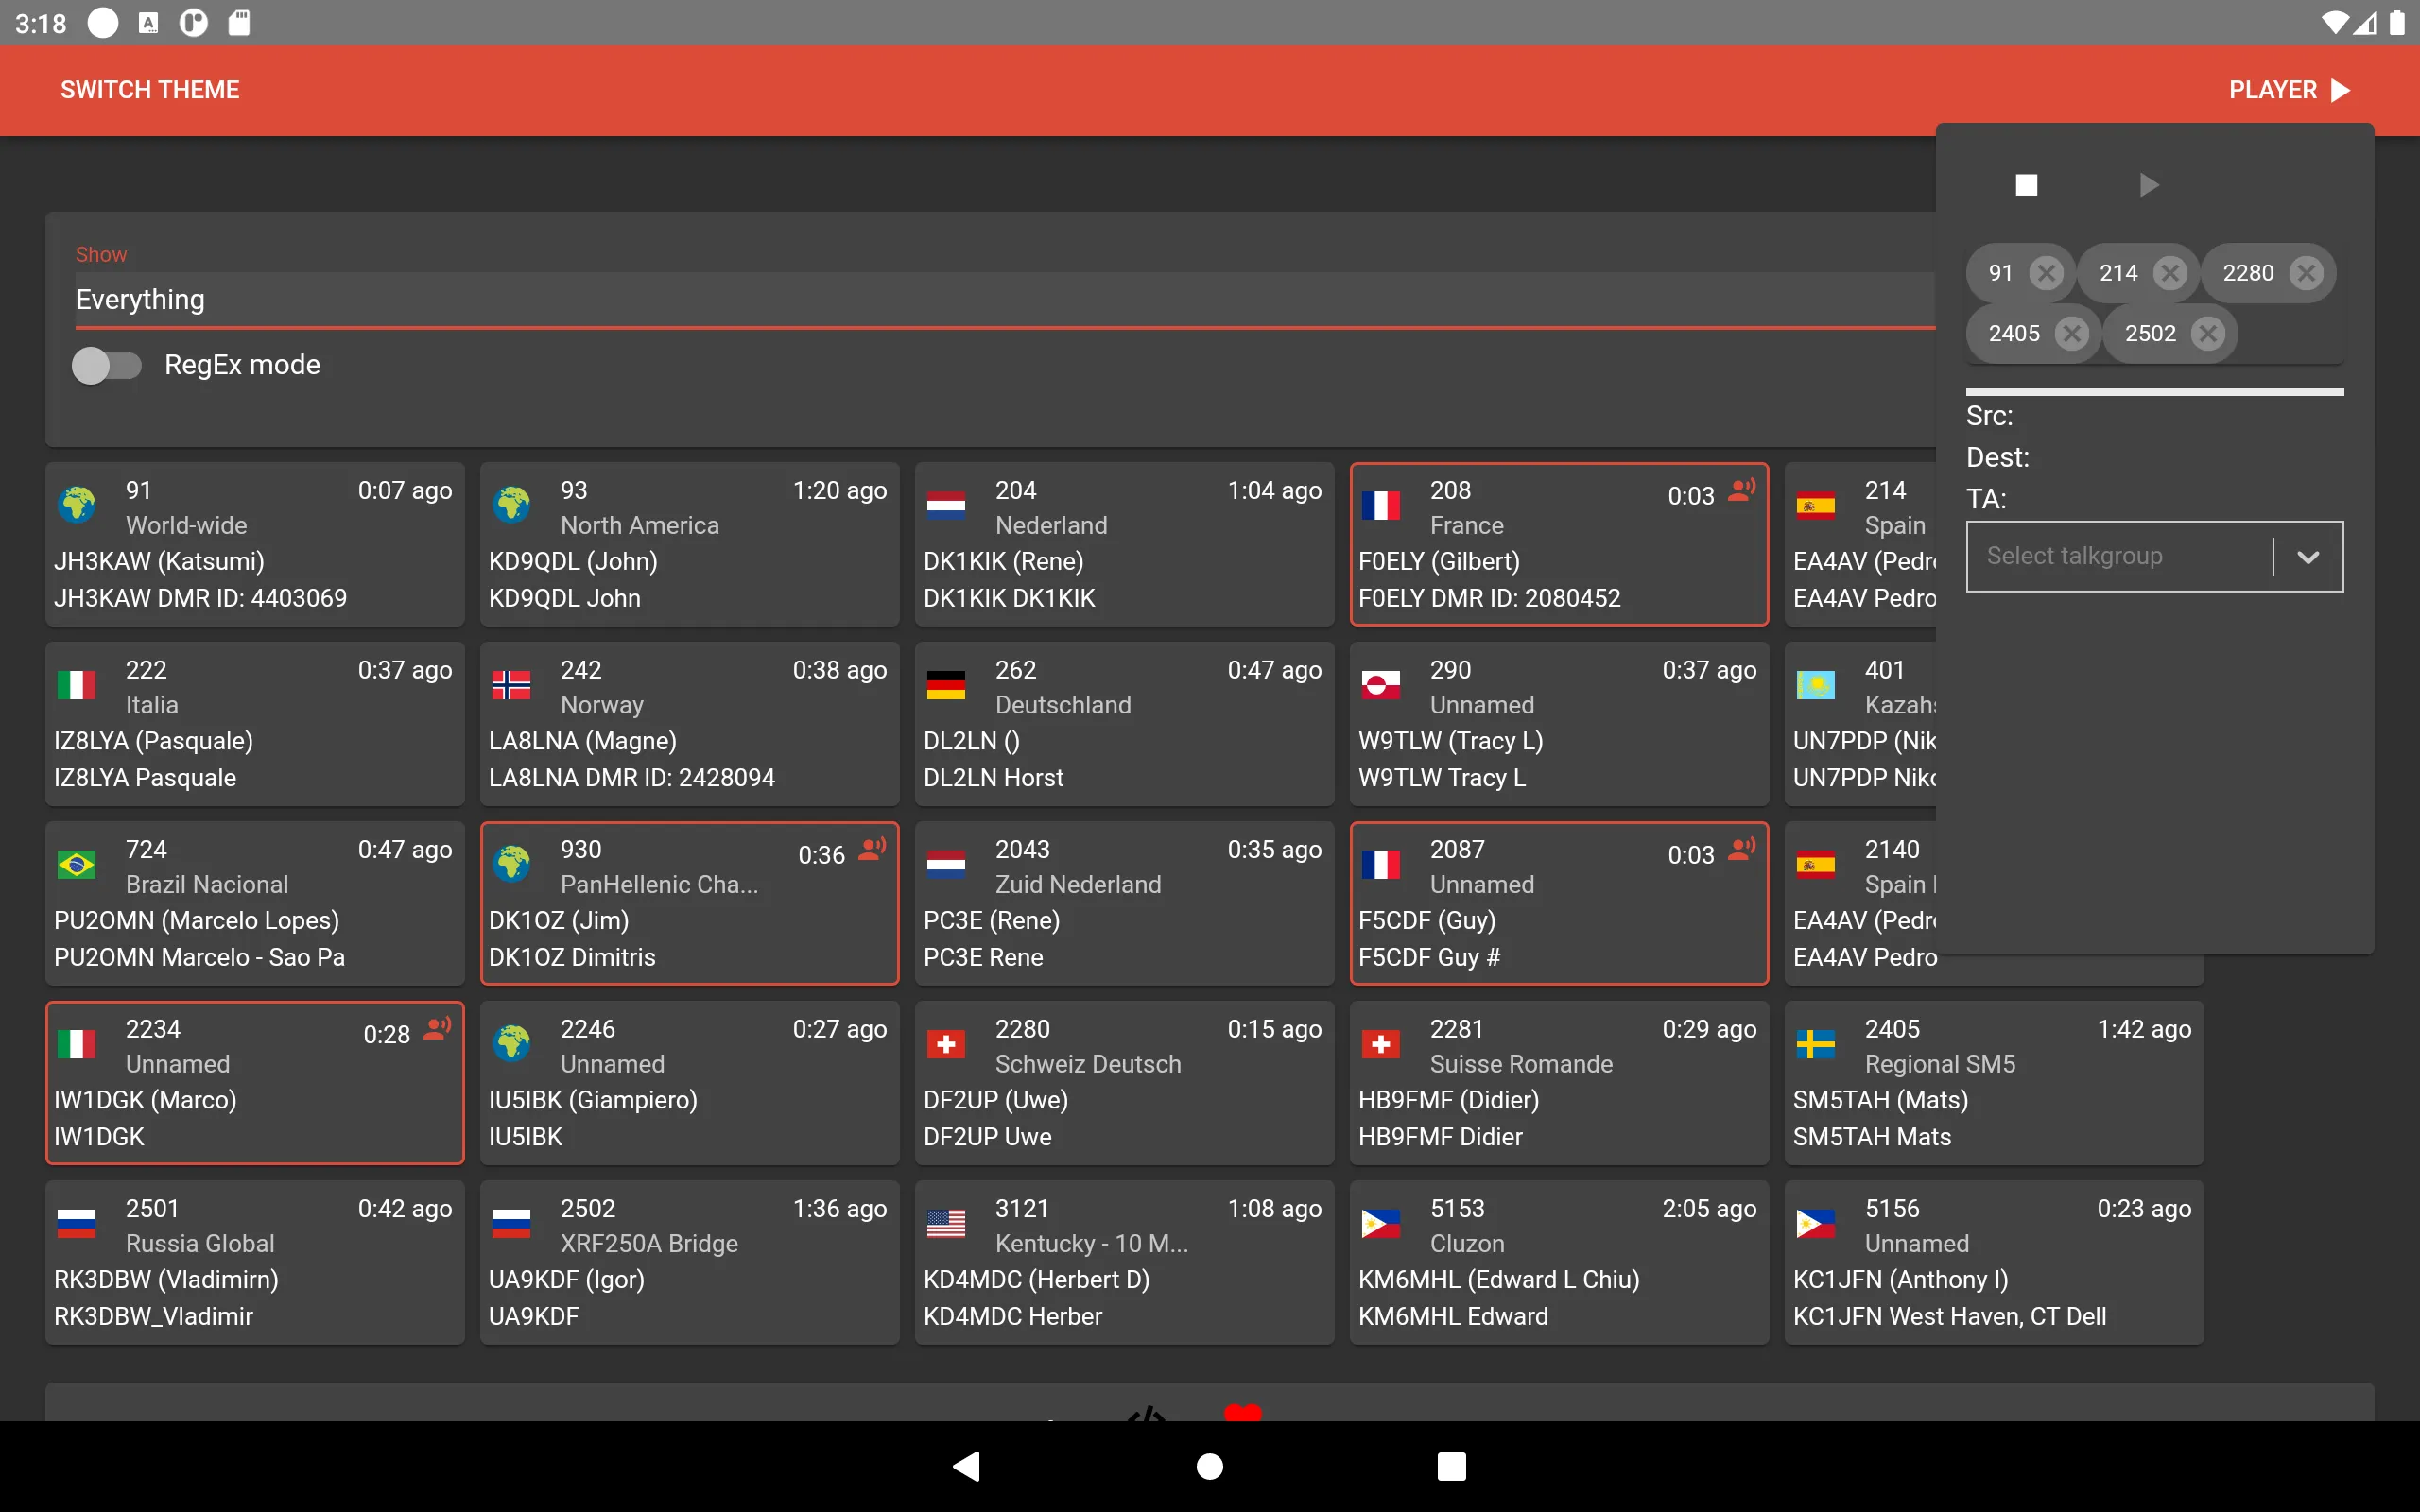
Task: Click the Russian flag on 2501 Russia Global
Action: coord(77,1223)
